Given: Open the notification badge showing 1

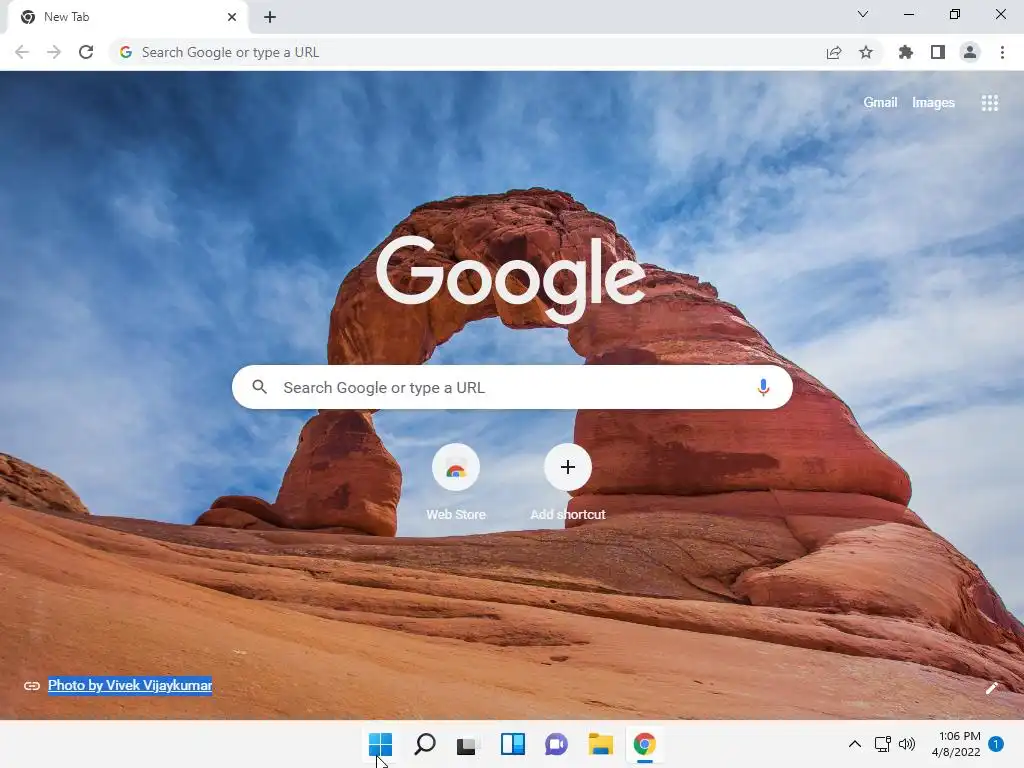Looking at the screenshot, I should coord(996,744).
